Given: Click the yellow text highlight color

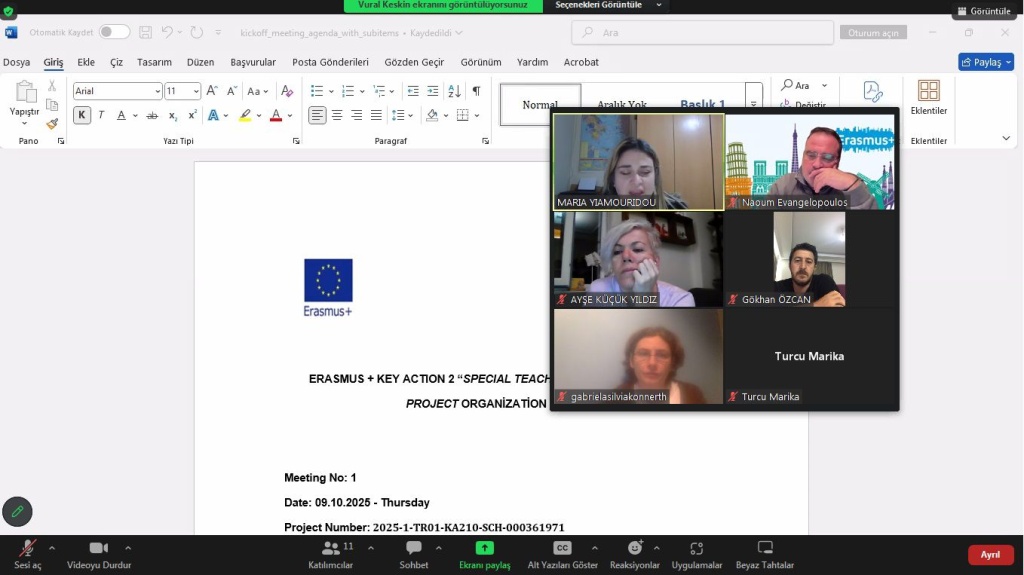Looking at the screenshot, I should pos(245,115).
